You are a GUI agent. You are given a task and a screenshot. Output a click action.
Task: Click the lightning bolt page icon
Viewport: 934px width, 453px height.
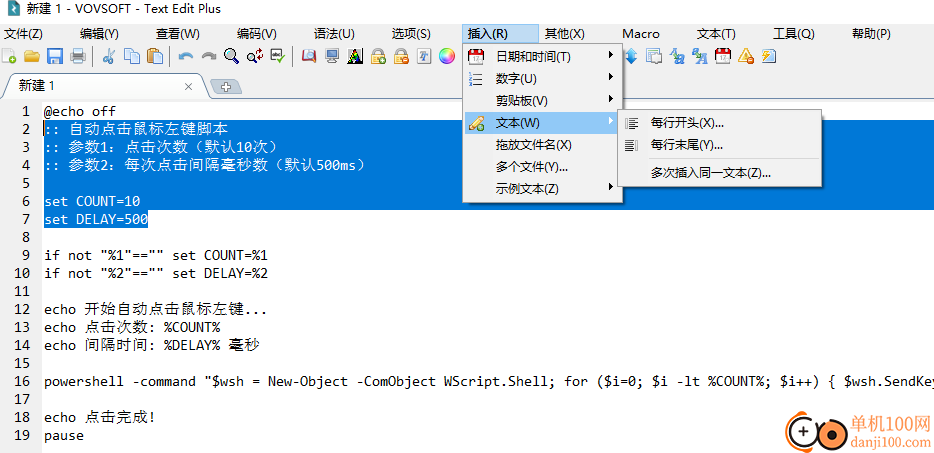tap(768, 57)
